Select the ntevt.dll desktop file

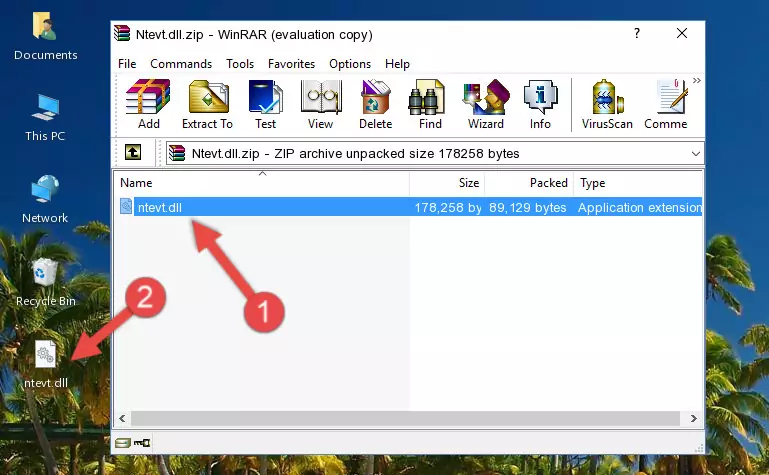[46, 364]
